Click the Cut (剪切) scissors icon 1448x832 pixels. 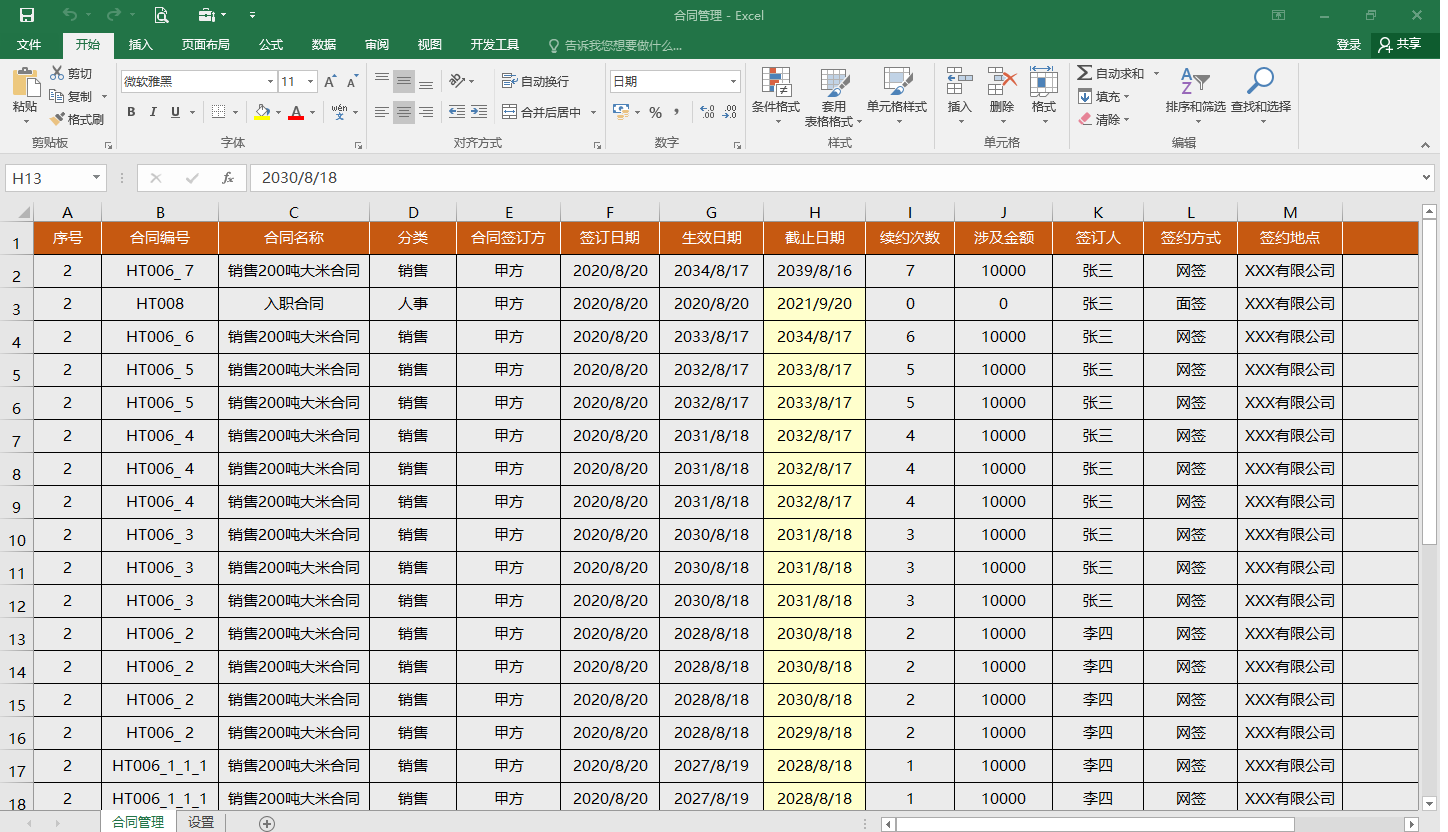[58, 73]
